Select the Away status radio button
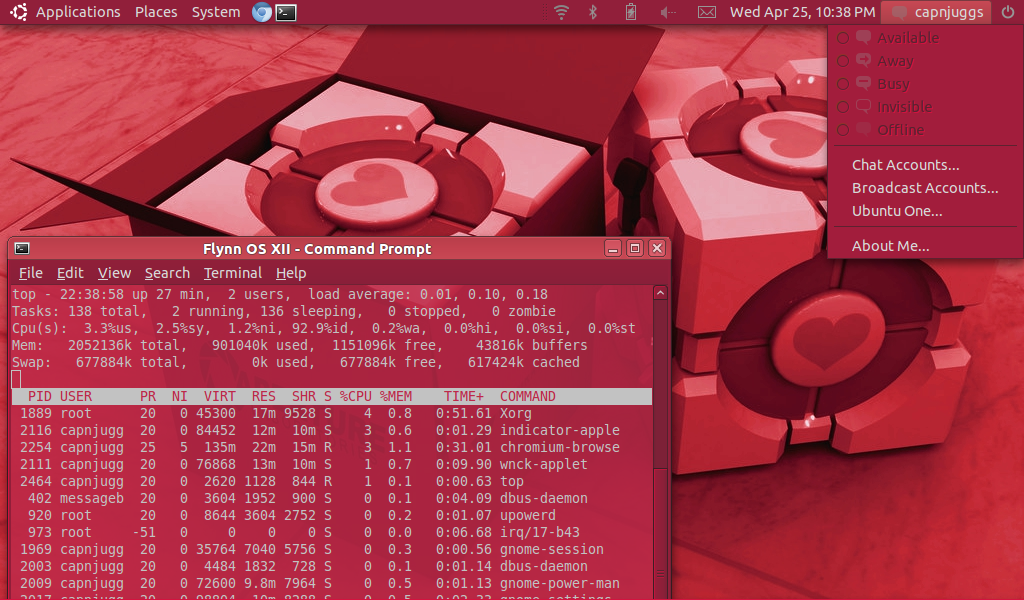The image size is (1024, 600). [x=843, y=61]
